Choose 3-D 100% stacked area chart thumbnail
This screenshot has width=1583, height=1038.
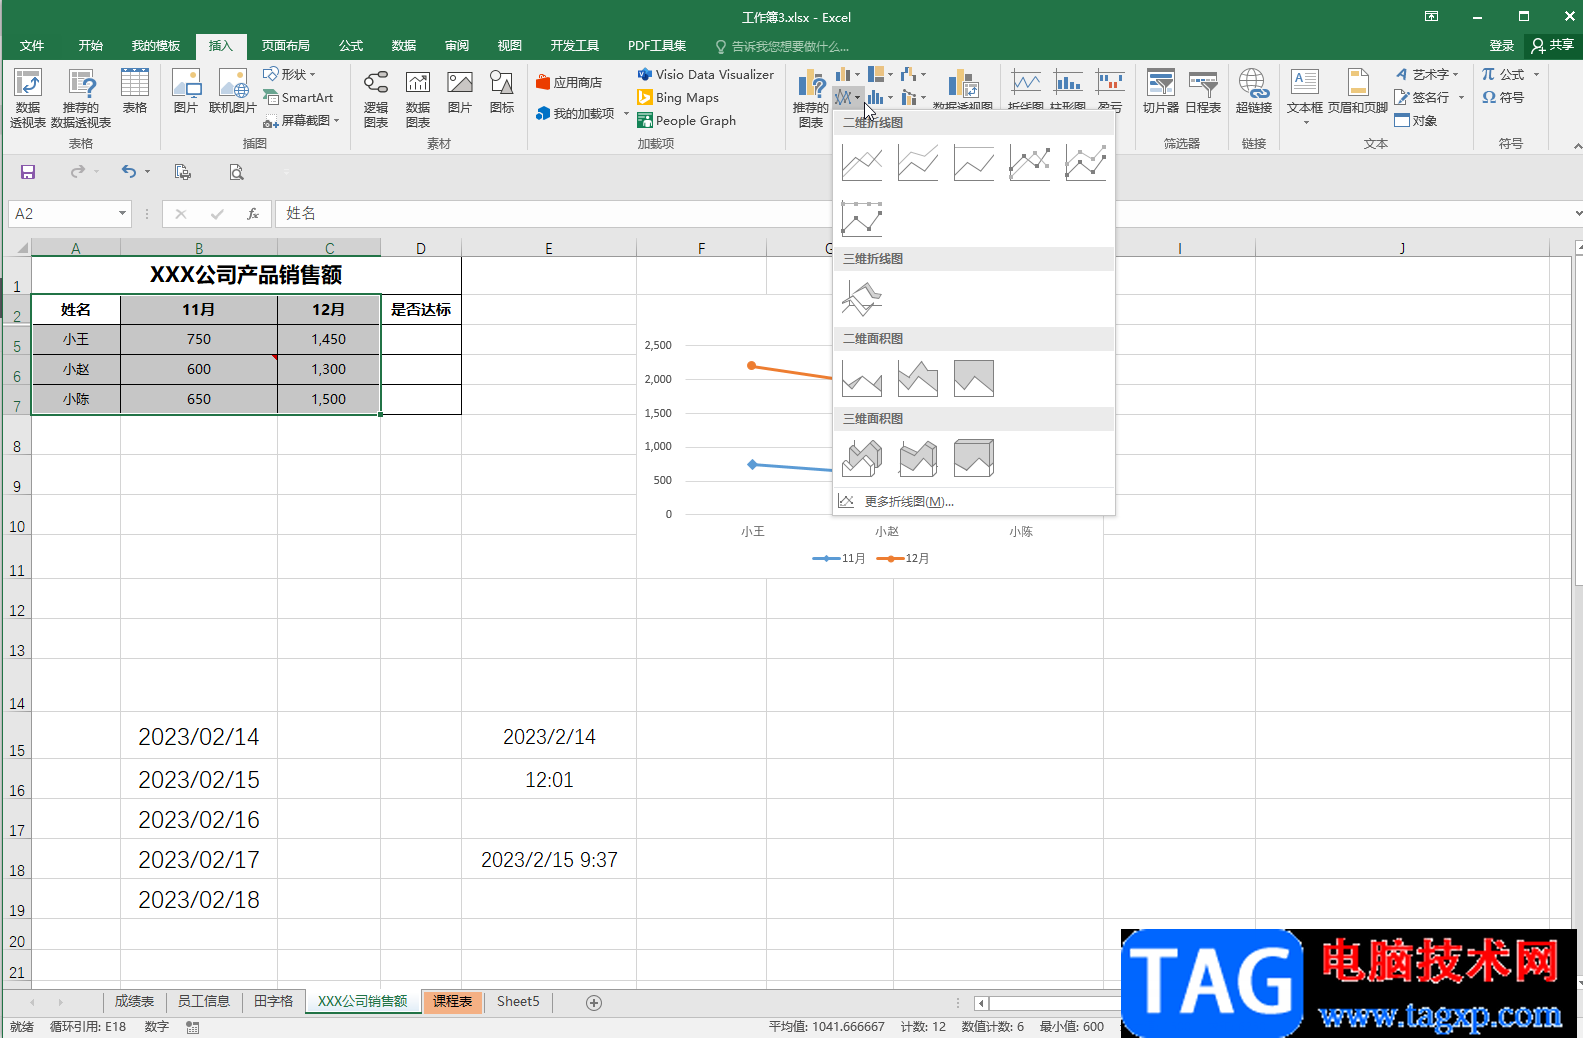pyautogui.click(x=974, y=458)
